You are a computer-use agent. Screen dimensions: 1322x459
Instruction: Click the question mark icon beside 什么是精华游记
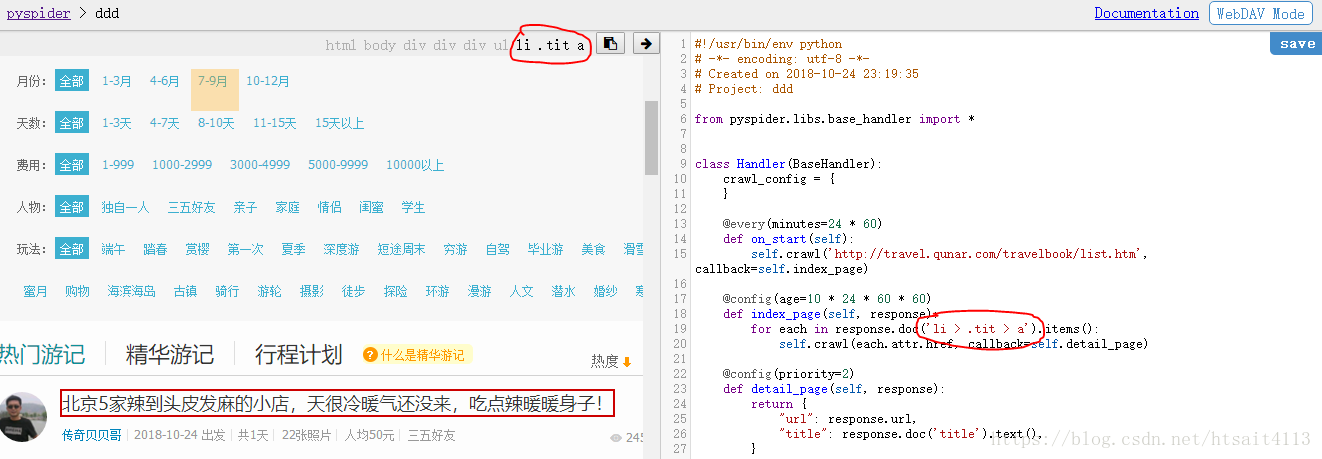click(370, 355)
